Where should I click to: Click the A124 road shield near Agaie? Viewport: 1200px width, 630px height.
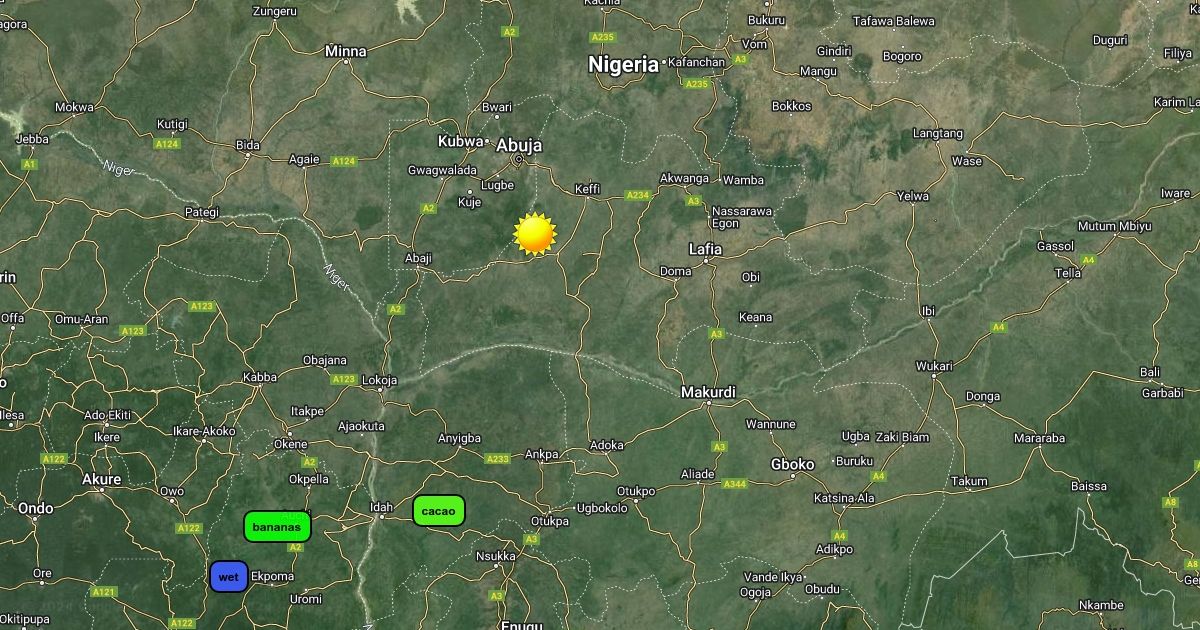coord(344,161)
